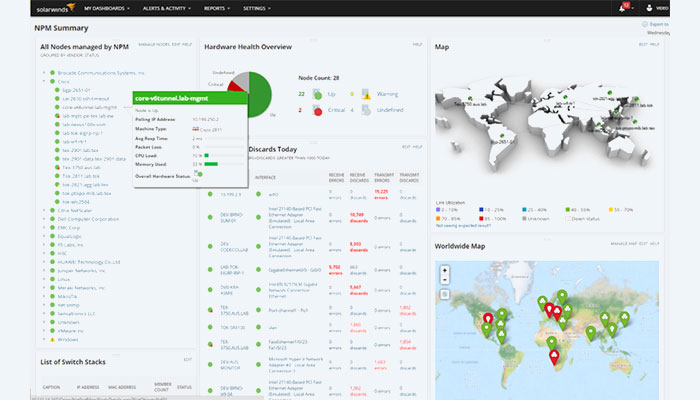
Task: Click the 19,225 errors value
Action: click(381, 194)
